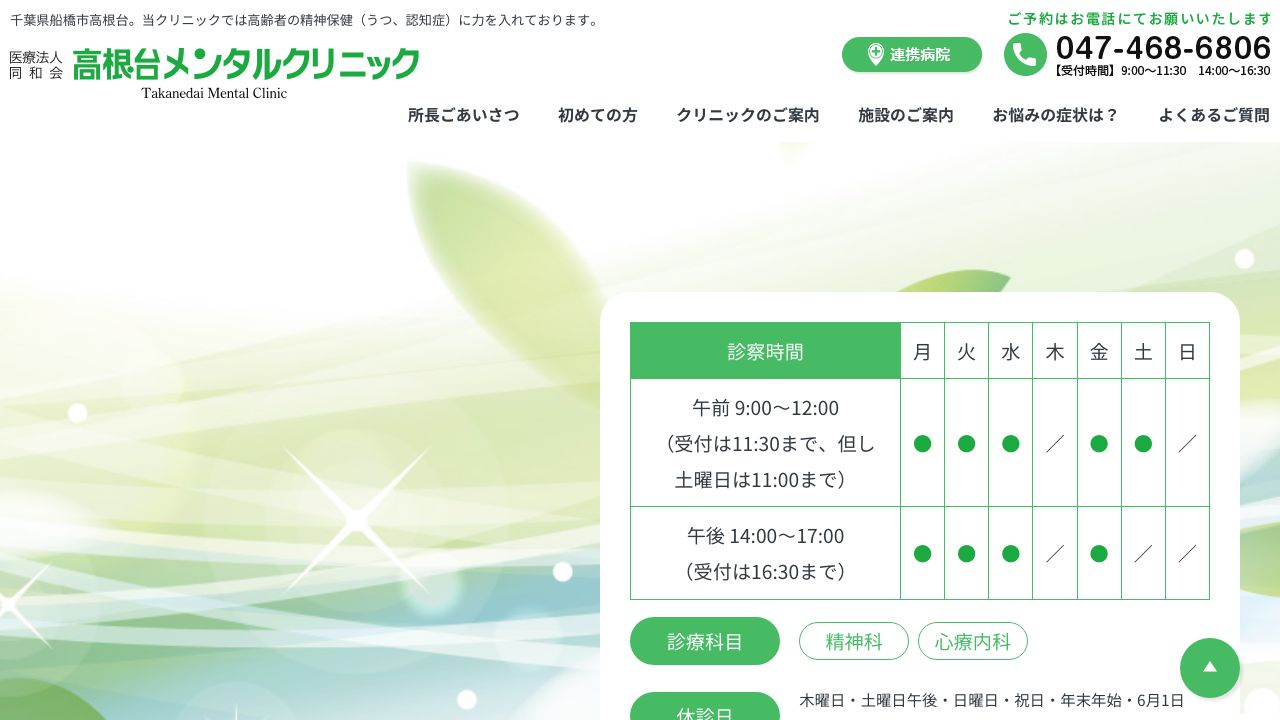Click the 連携病院 button

(911, 55)
